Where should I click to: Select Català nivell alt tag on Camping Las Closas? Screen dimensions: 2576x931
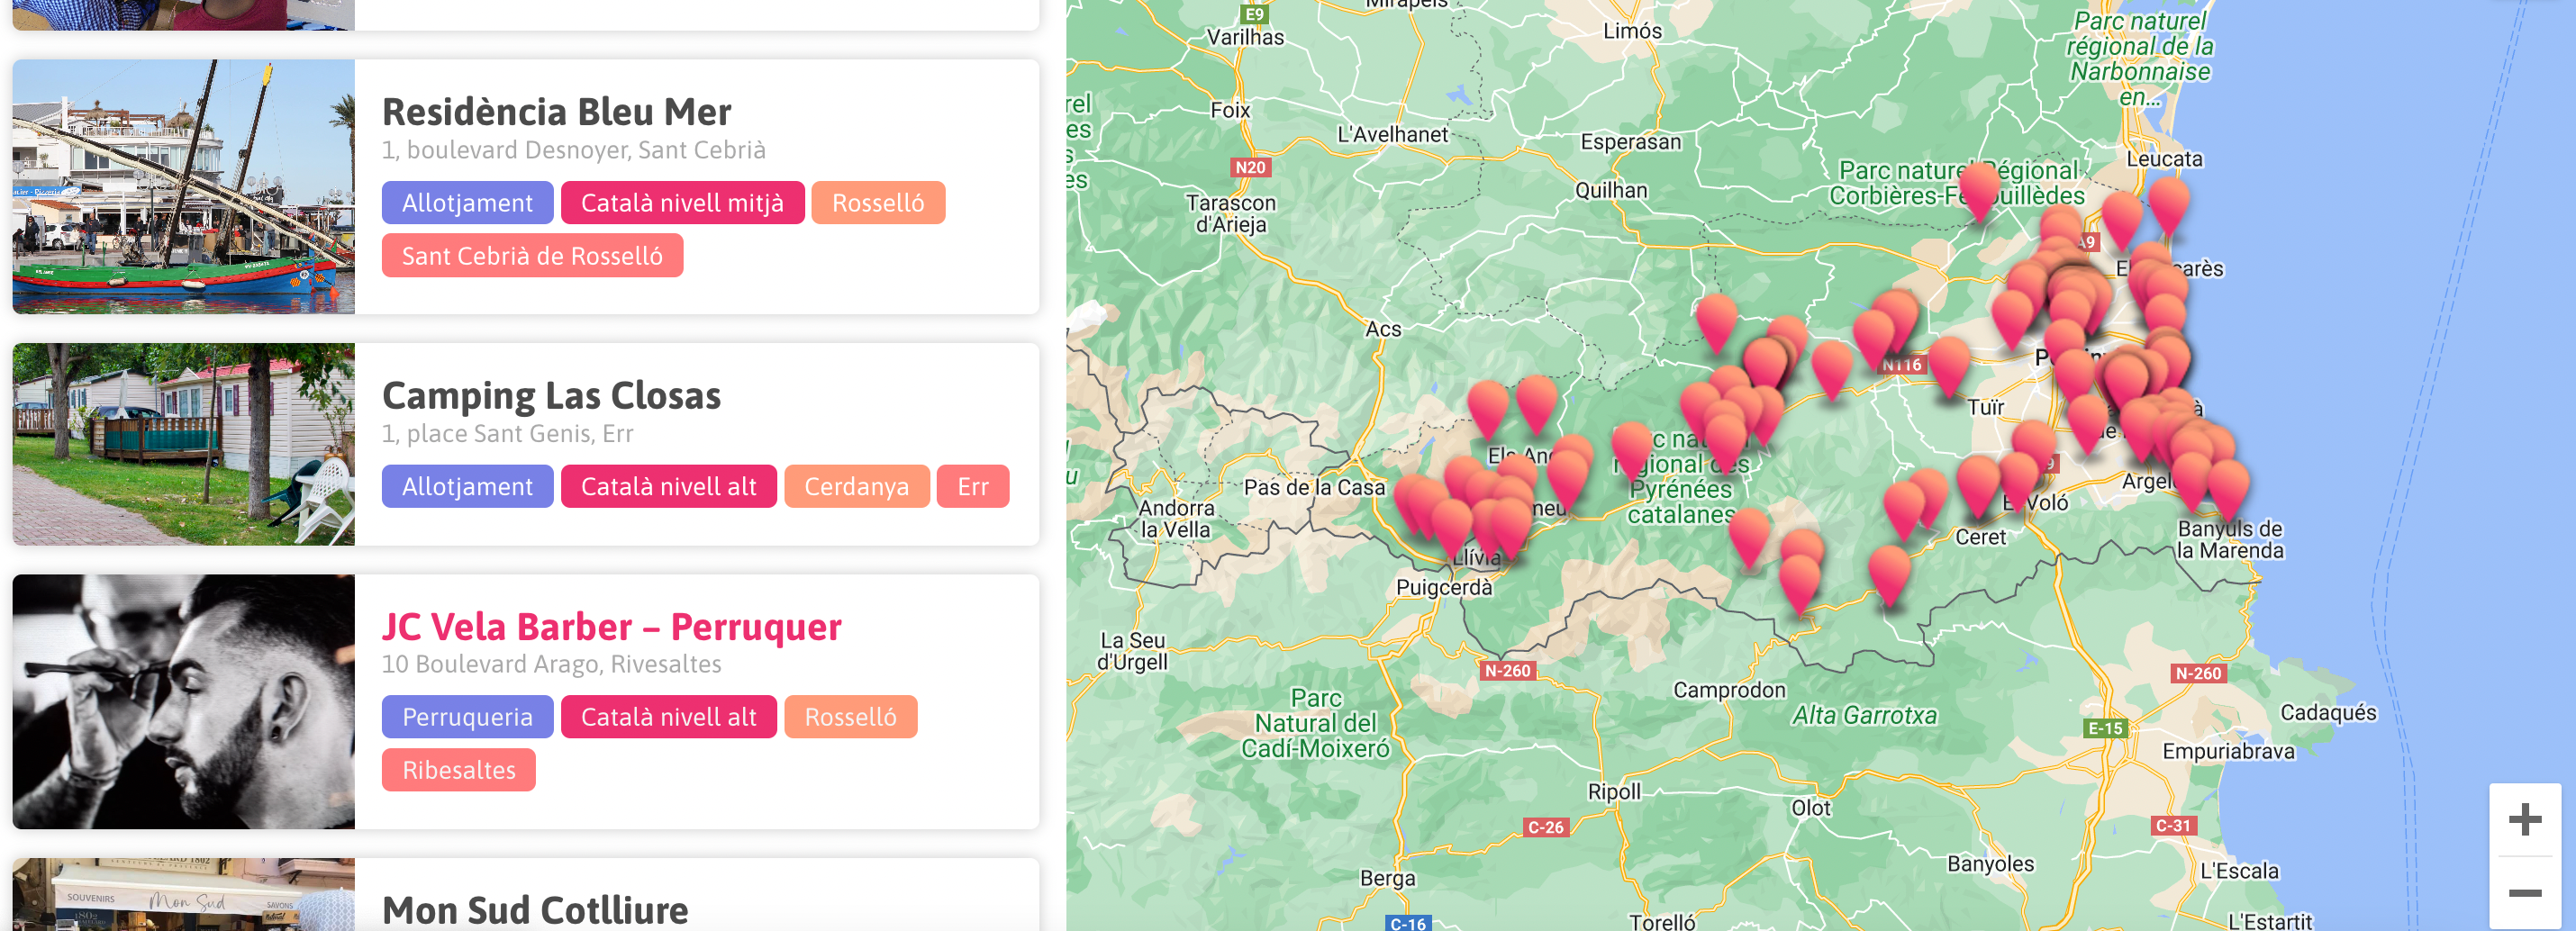pyautogui.click(x=668, y=486)
